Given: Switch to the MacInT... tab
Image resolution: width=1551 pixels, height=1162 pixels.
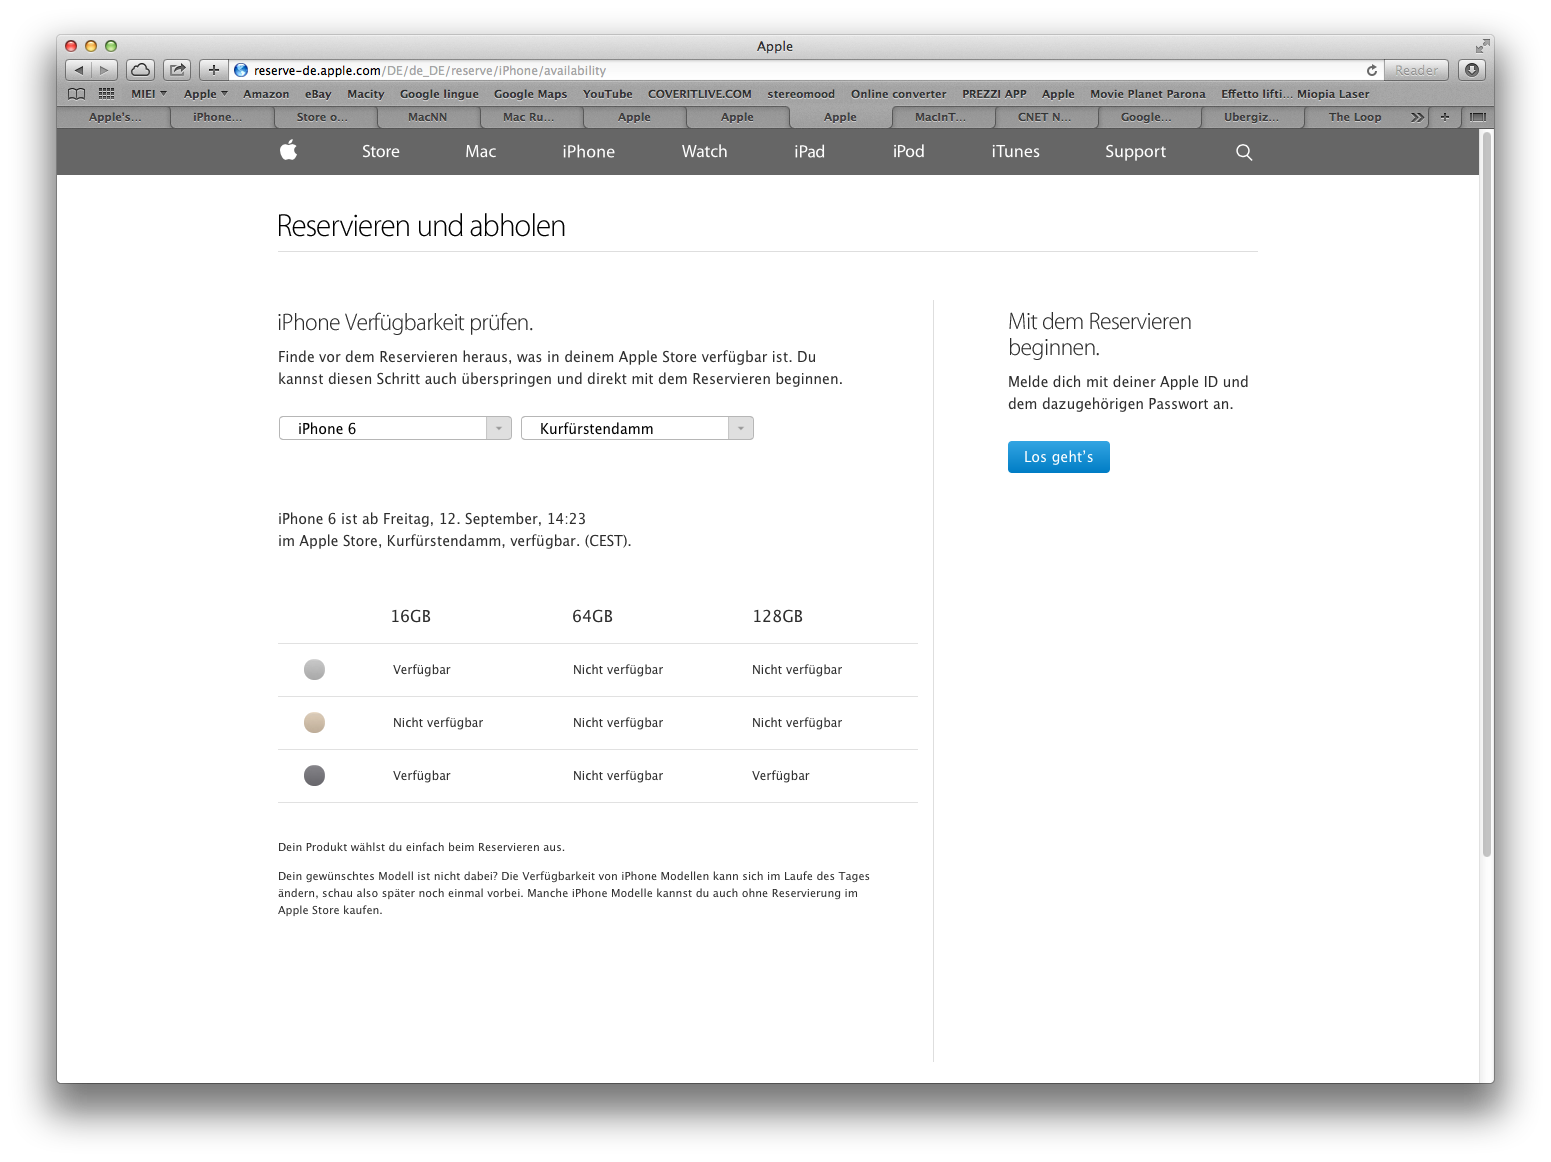Looking at the screenshot, I should (x=941, y=117).
